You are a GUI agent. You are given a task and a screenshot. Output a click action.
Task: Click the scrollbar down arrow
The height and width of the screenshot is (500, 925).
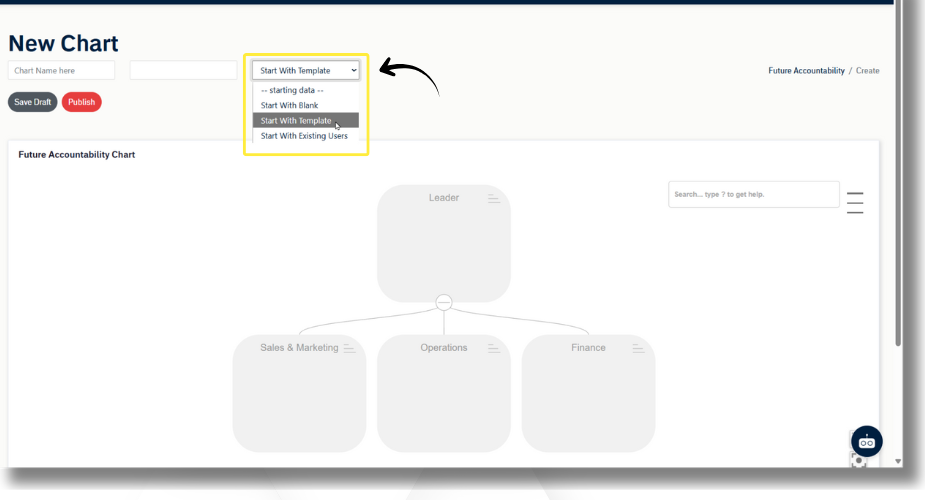[897, 461]
